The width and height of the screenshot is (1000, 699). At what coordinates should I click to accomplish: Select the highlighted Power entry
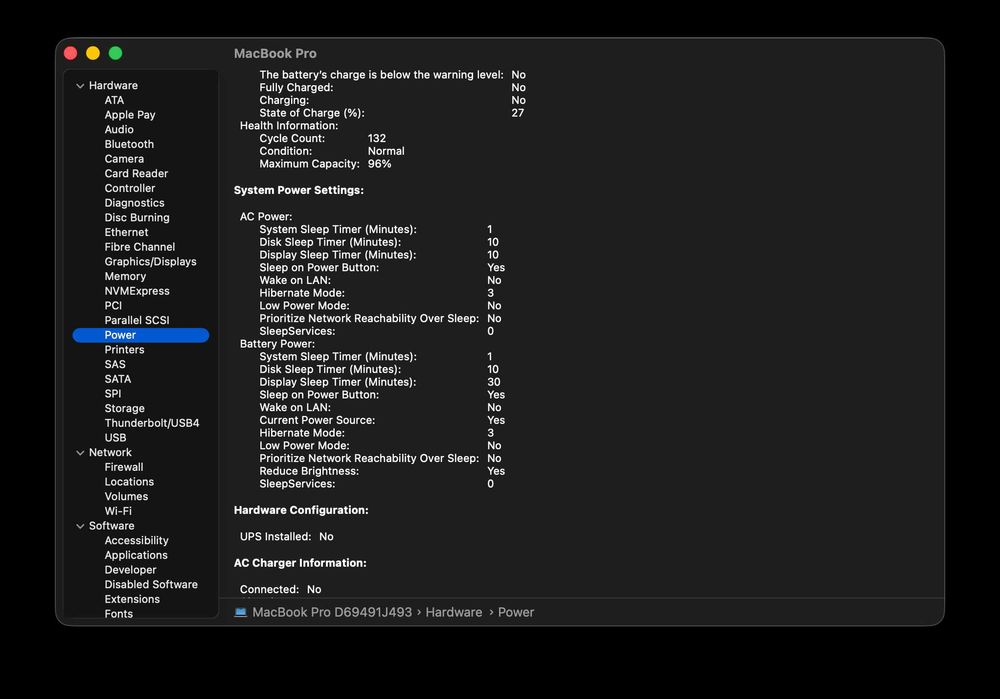(x=141, y=335)
